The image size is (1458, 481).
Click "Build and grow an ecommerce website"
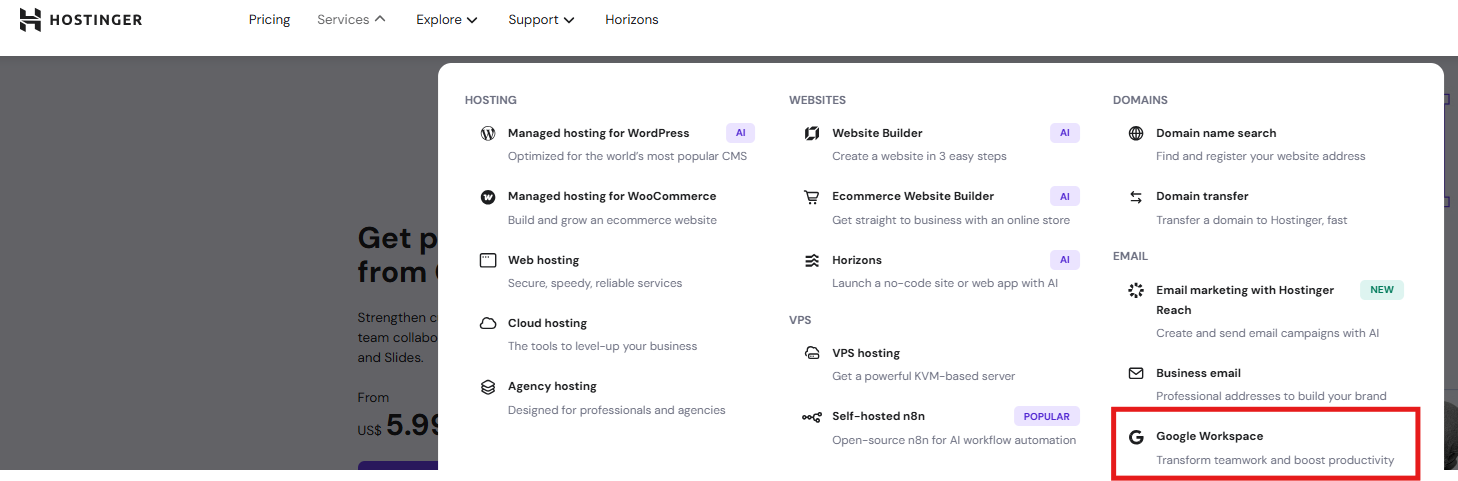(x=612, y=220)
